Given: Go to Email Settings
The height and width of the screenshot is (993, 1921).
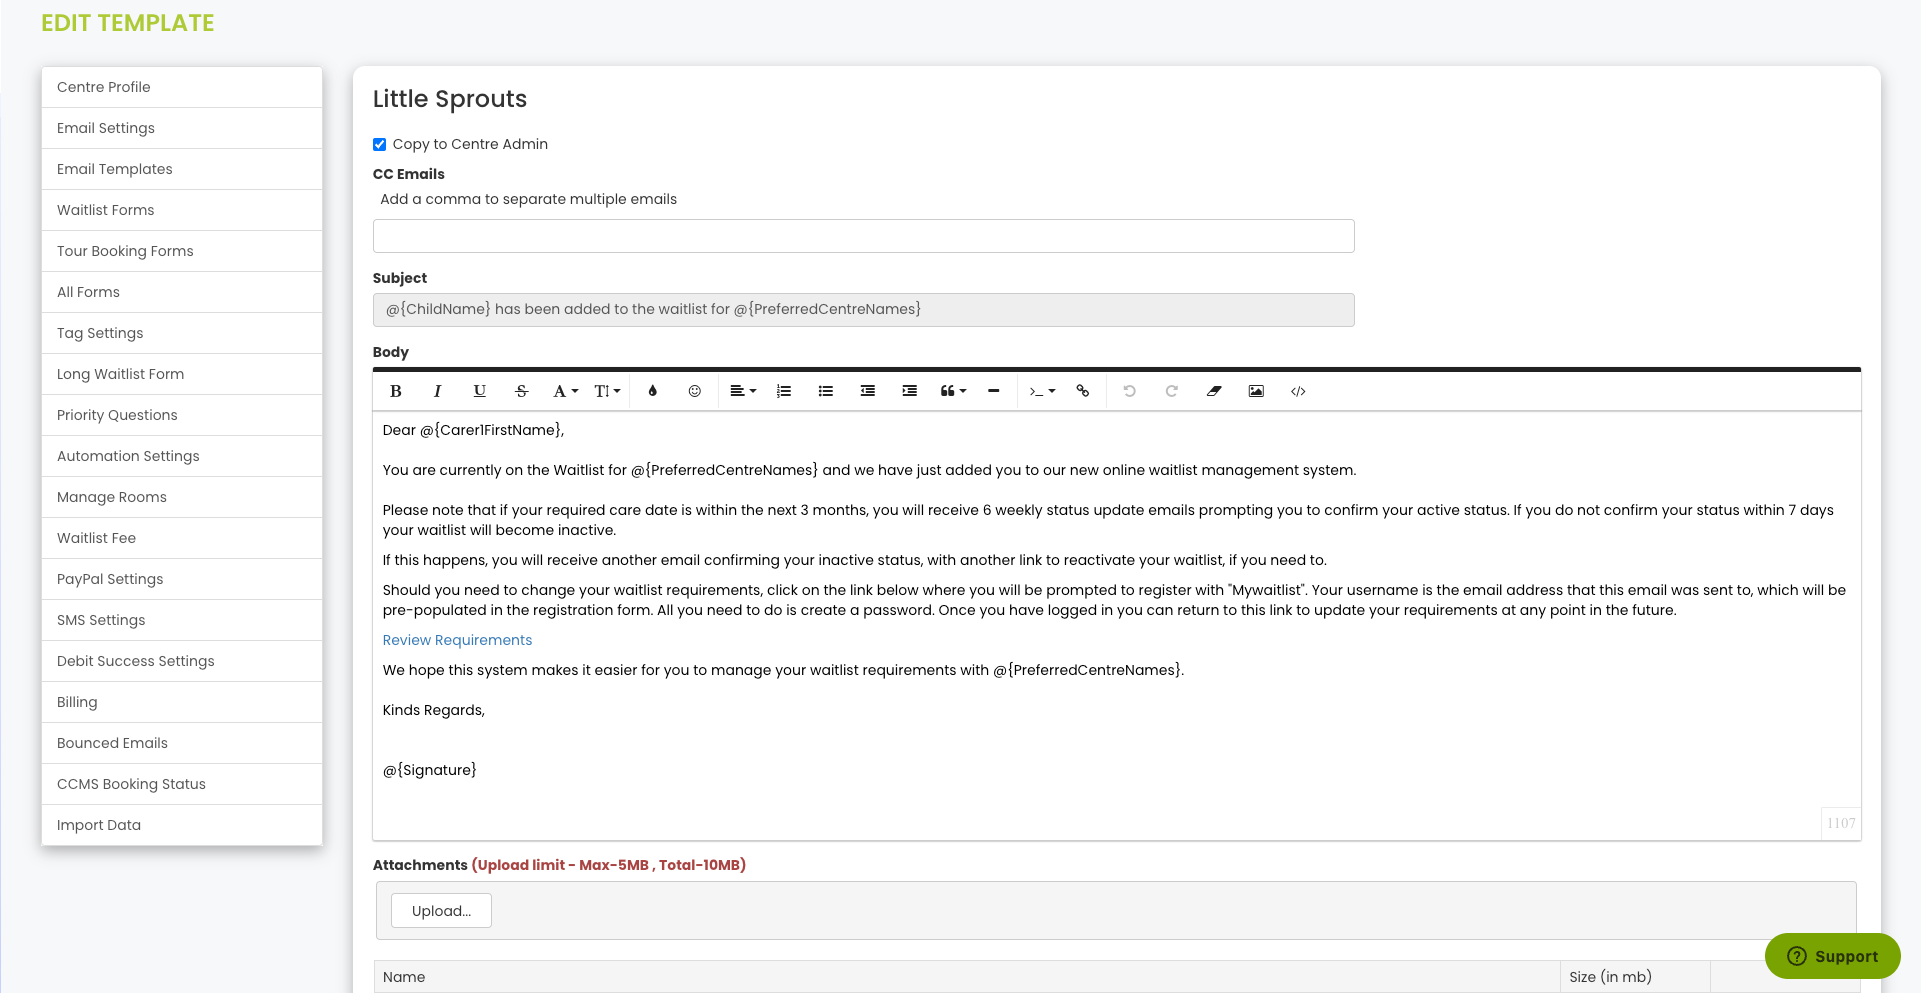Looking at the screenshot, I should pos(182,128).
